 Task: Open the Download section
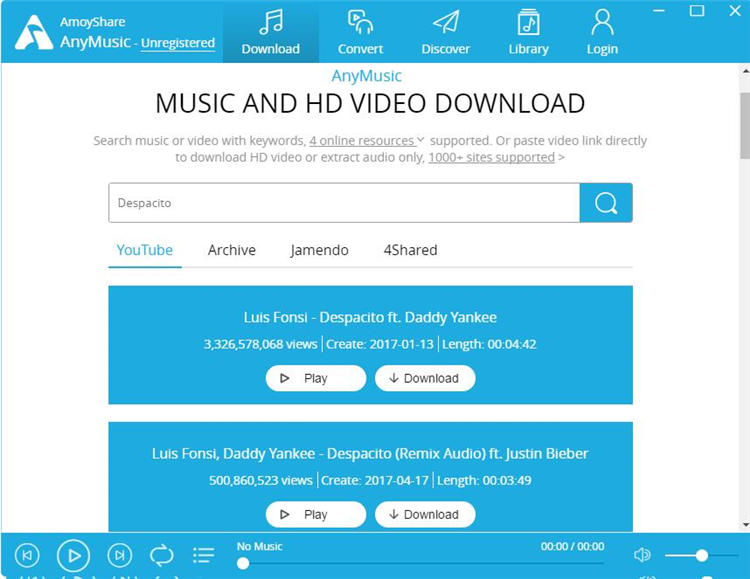click(271, 32)
